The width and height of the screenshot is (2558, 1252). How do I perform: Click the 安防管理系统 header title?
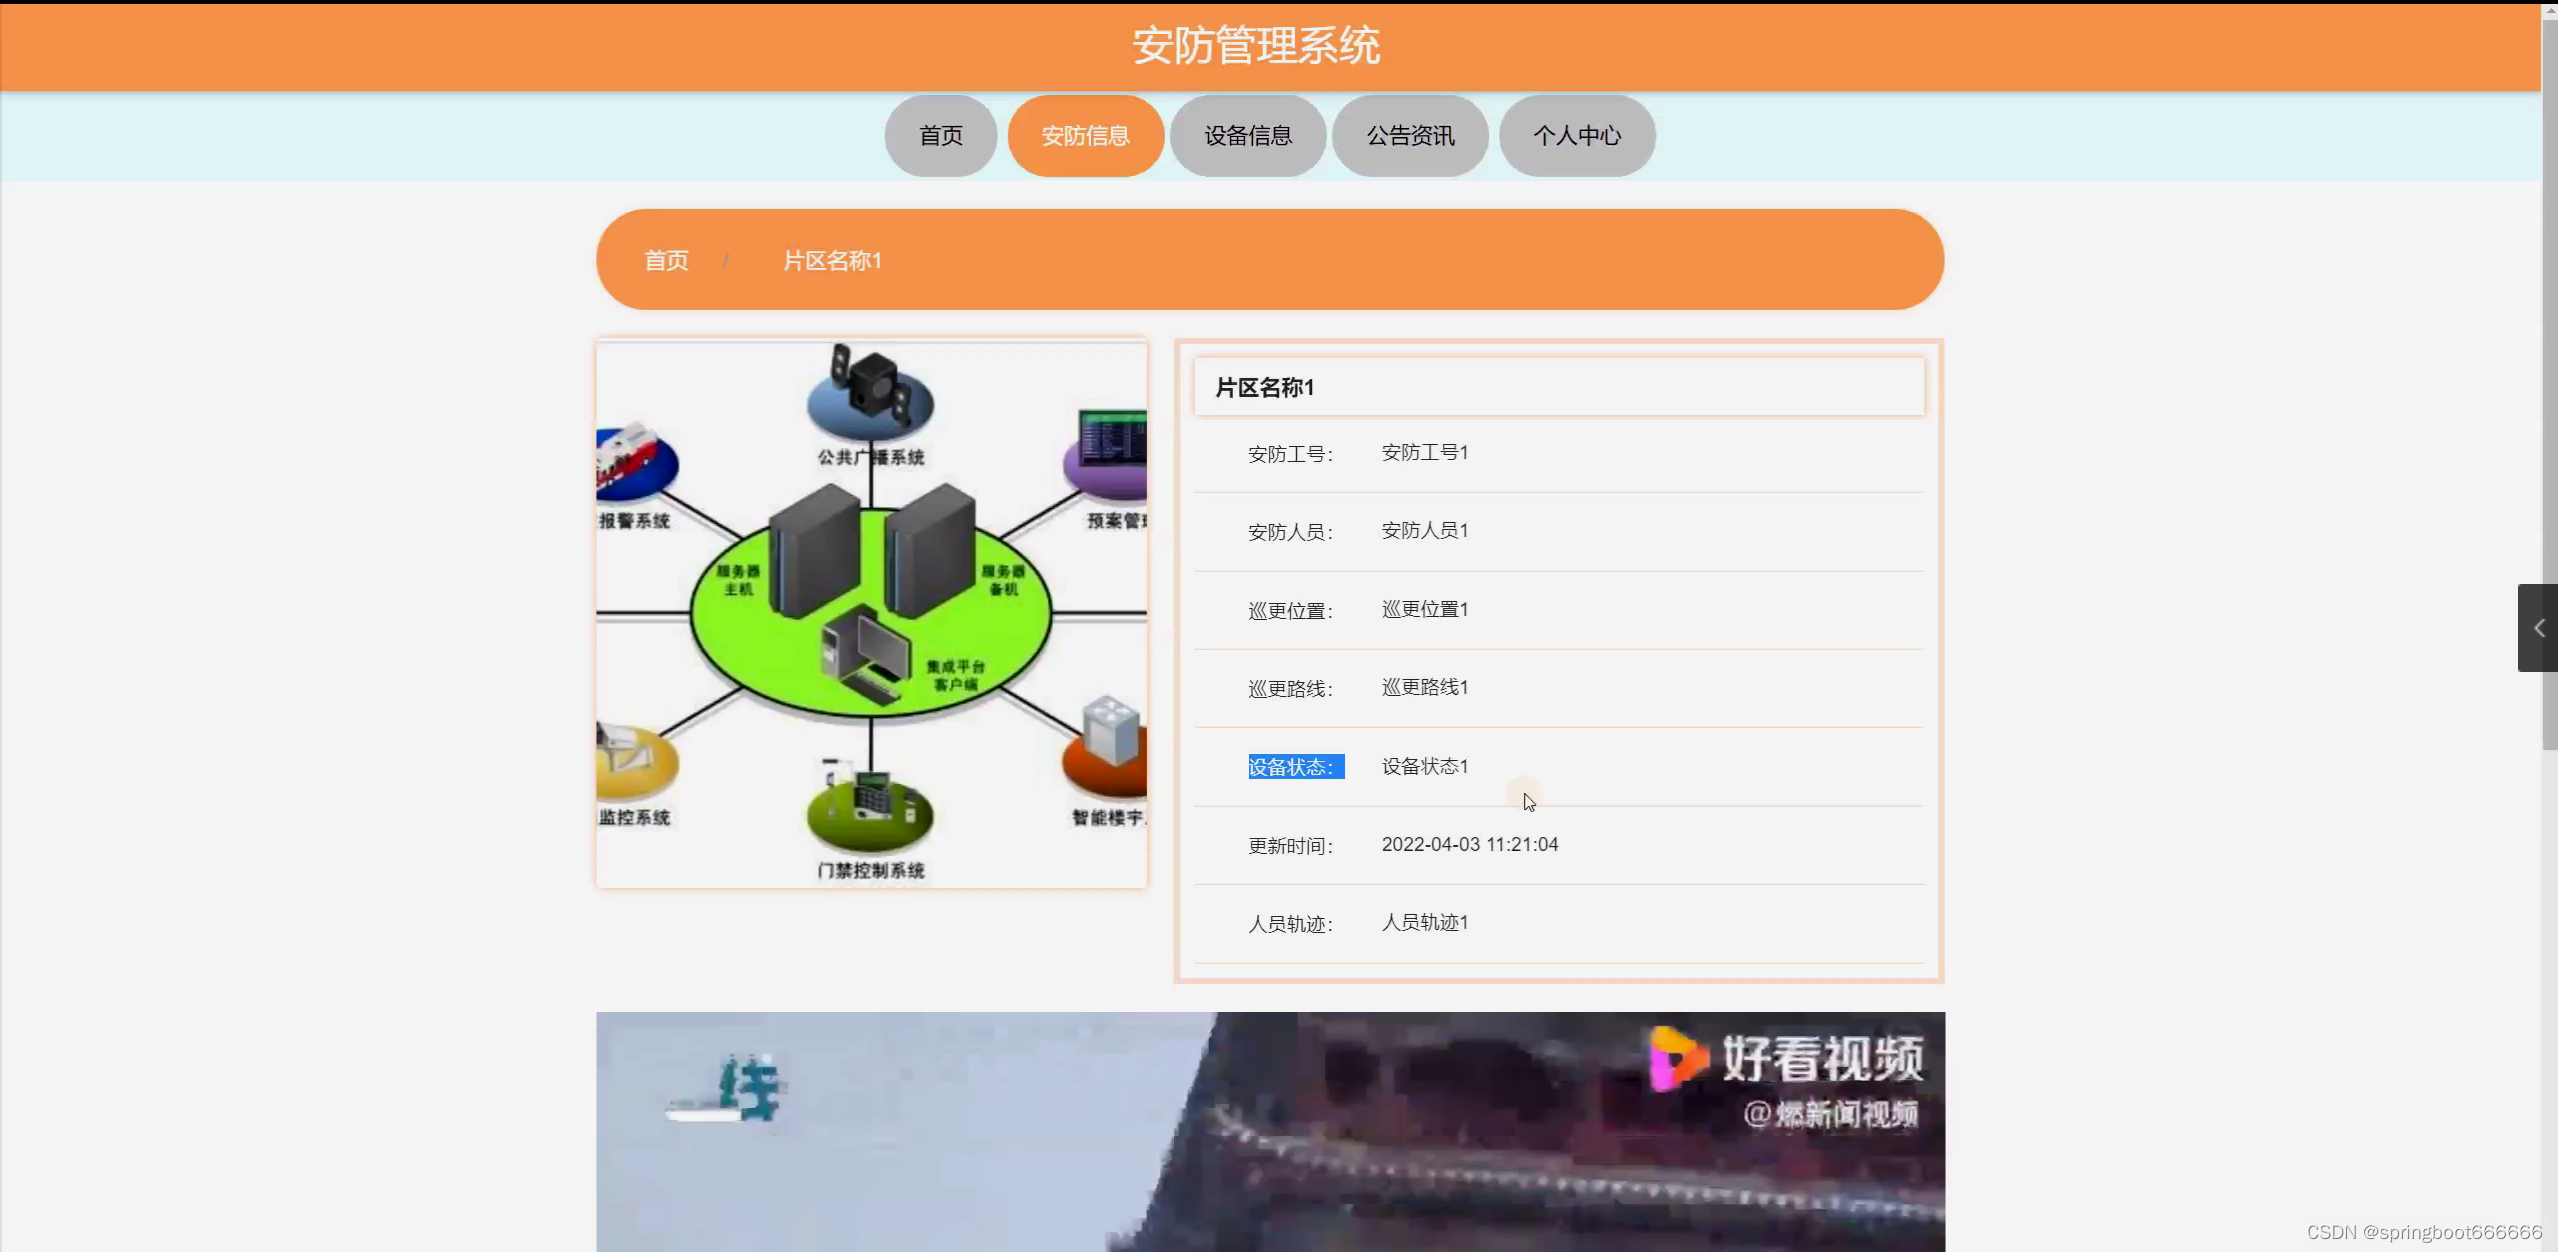click(1256, 46)
